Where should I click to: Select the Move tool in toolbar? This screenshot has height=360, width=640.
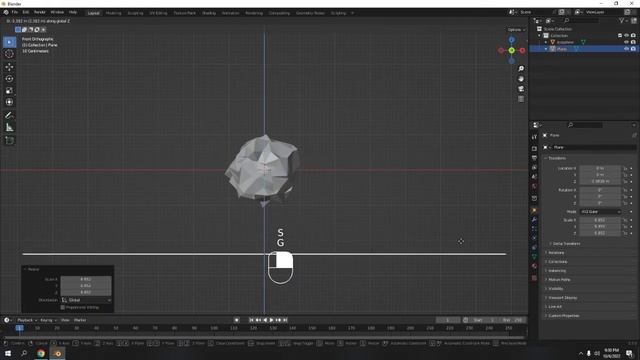[9, 67]
